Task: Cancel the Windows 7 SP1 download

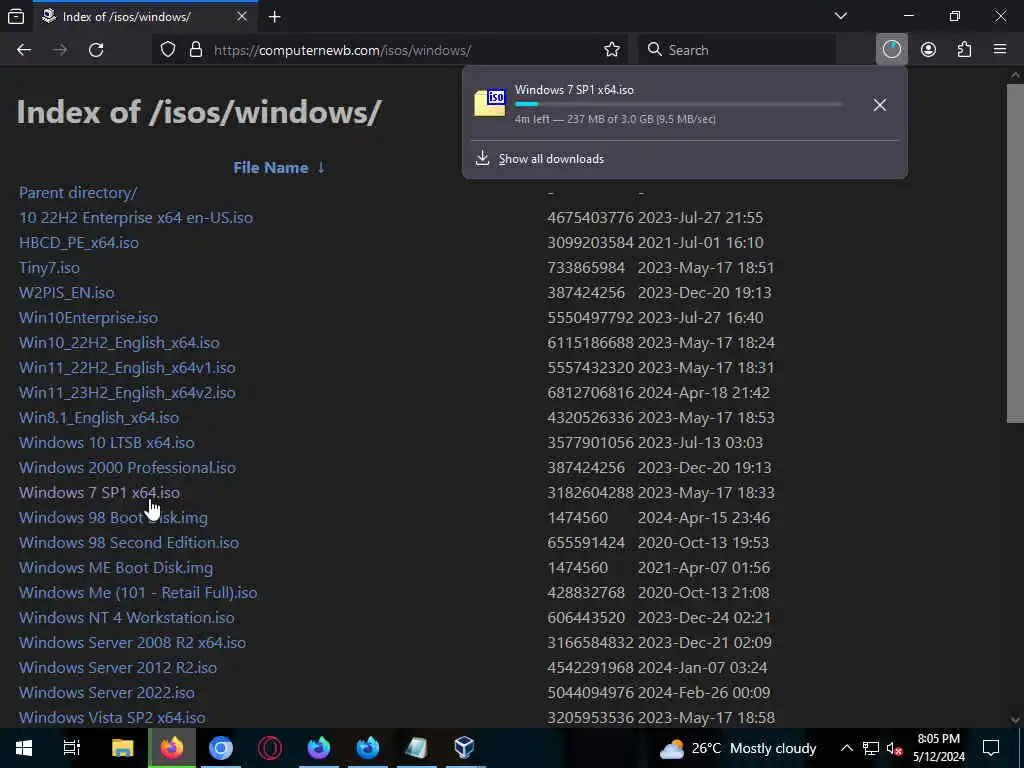Action: (880, 104)
